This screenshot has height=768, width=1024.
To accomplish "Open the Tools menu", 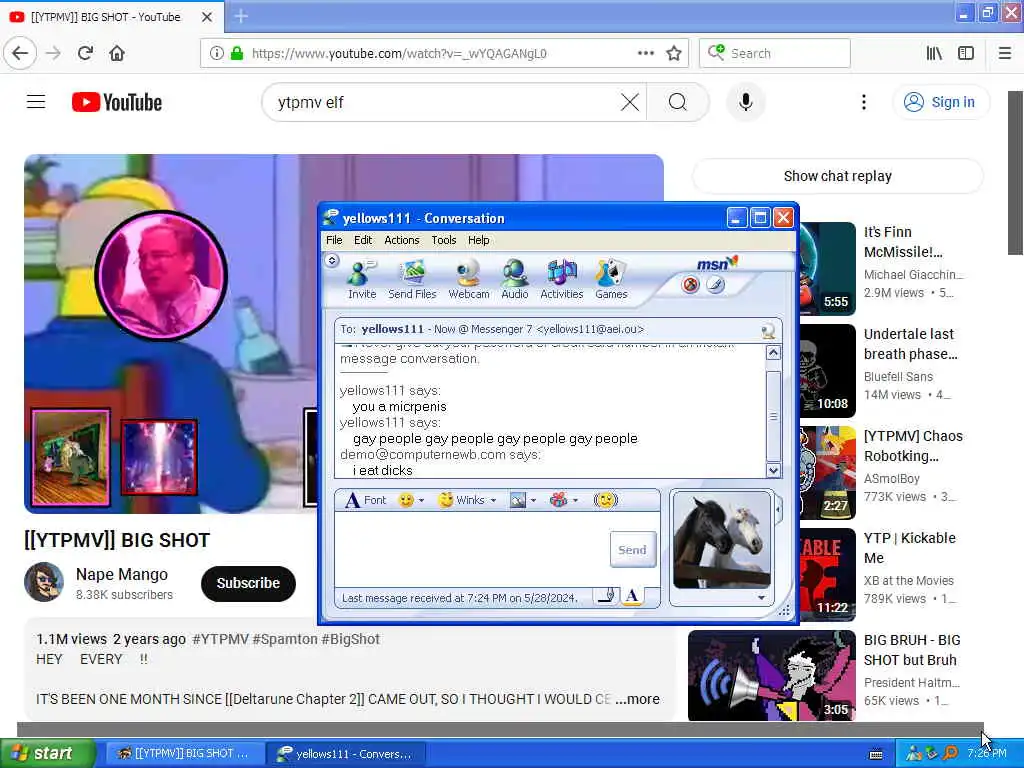I will pyautogui.click(x=443, y=240).
